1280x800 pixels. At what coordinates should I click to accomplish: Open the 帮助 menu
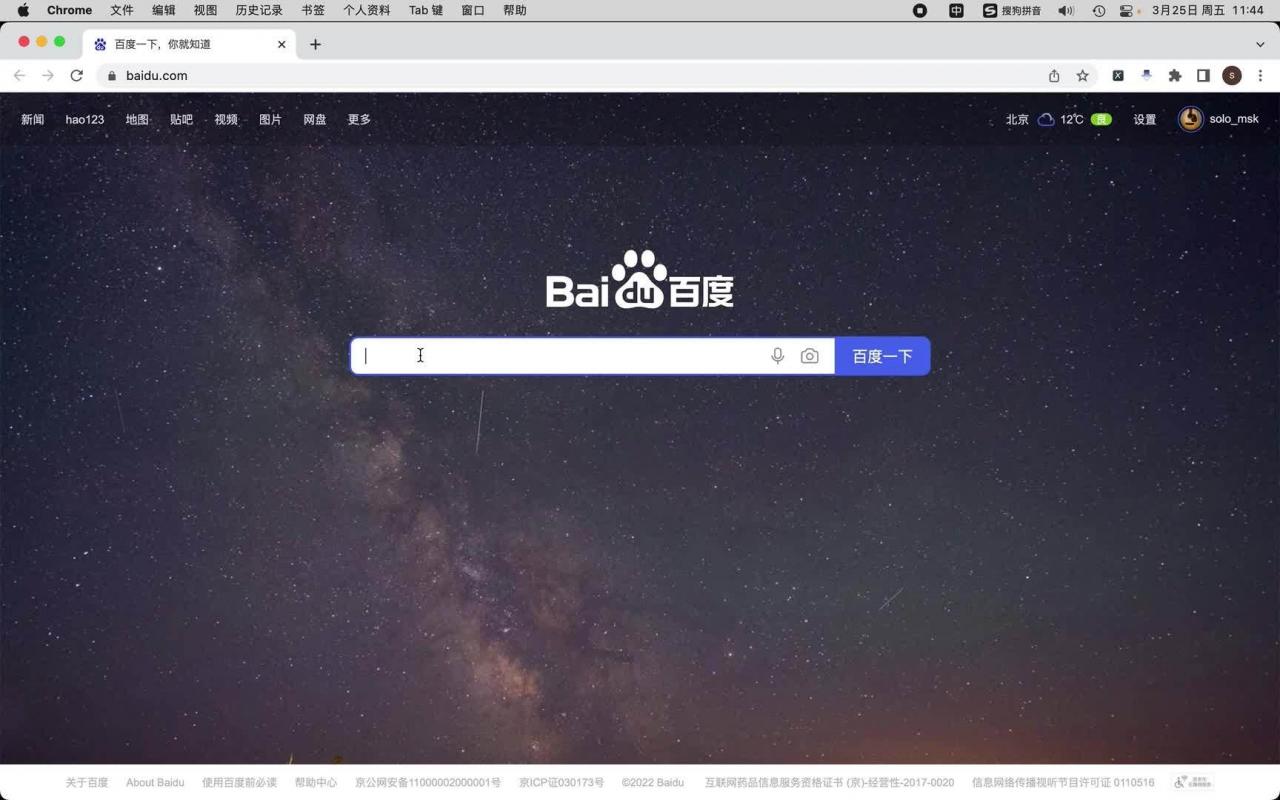click(x=515, y=10)
